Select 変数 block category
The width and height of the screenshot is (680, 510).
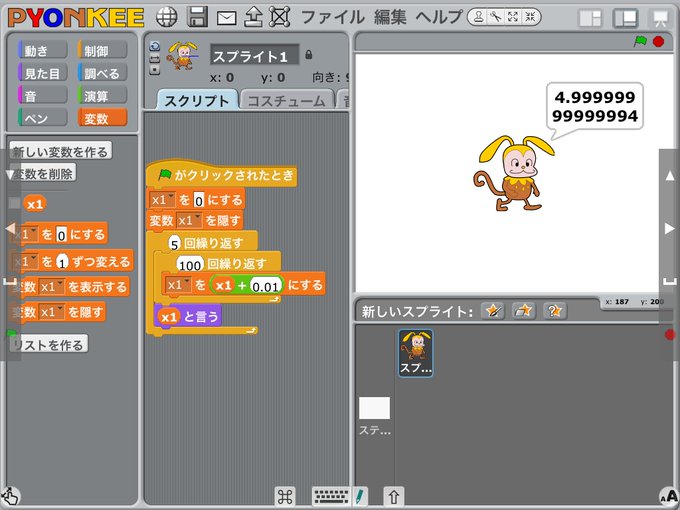(102, 118)
